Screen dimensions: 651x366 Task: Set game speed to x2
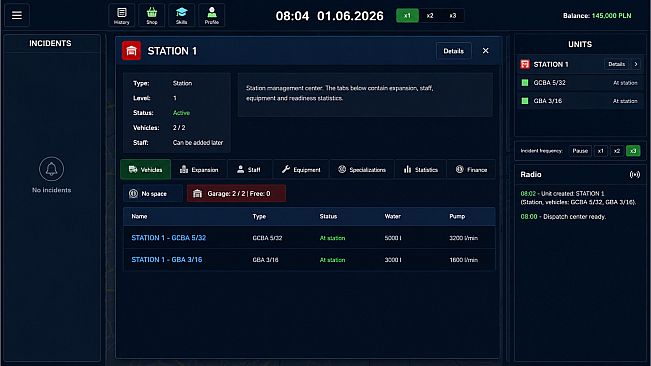click(430, 16)
